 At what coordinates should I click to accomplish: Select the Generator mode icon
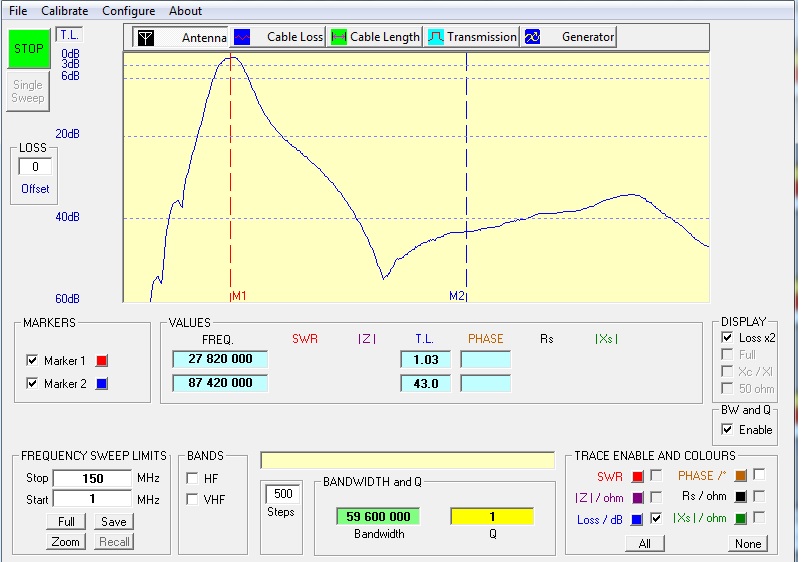(533, 37)
